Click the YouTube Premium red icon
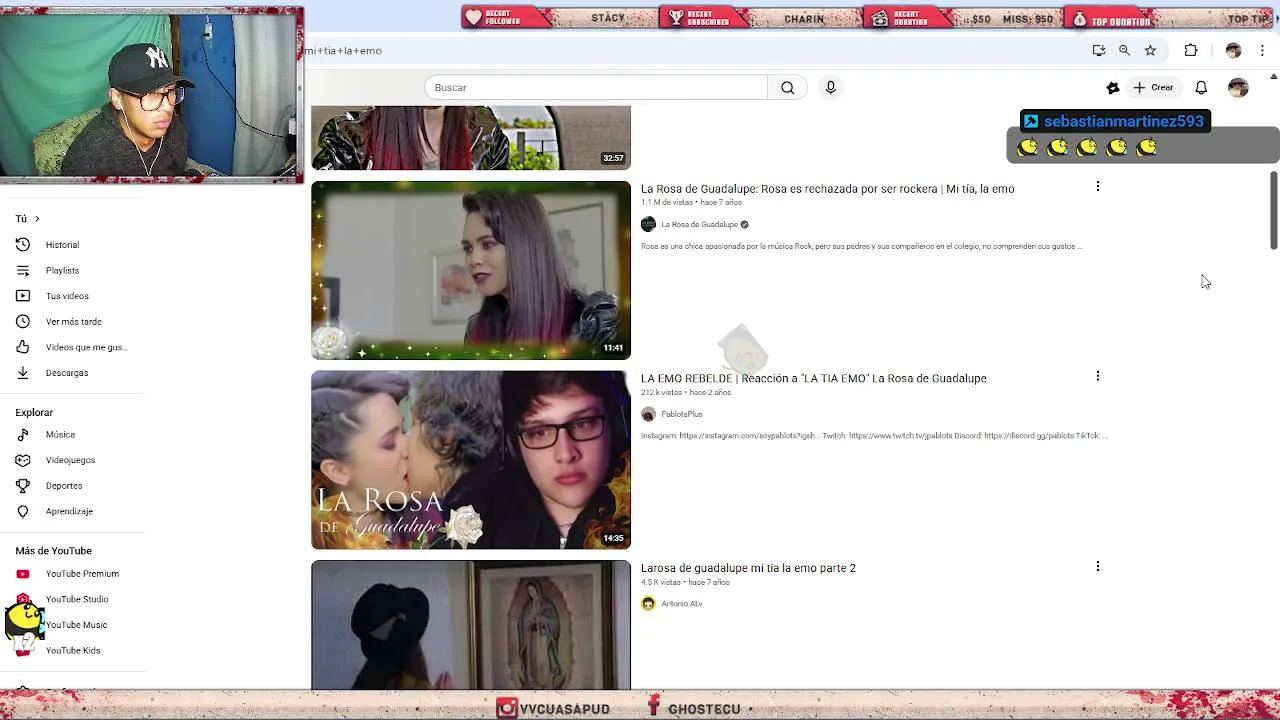Screen dimensions: 1280x720 click(x=23, y=574)
